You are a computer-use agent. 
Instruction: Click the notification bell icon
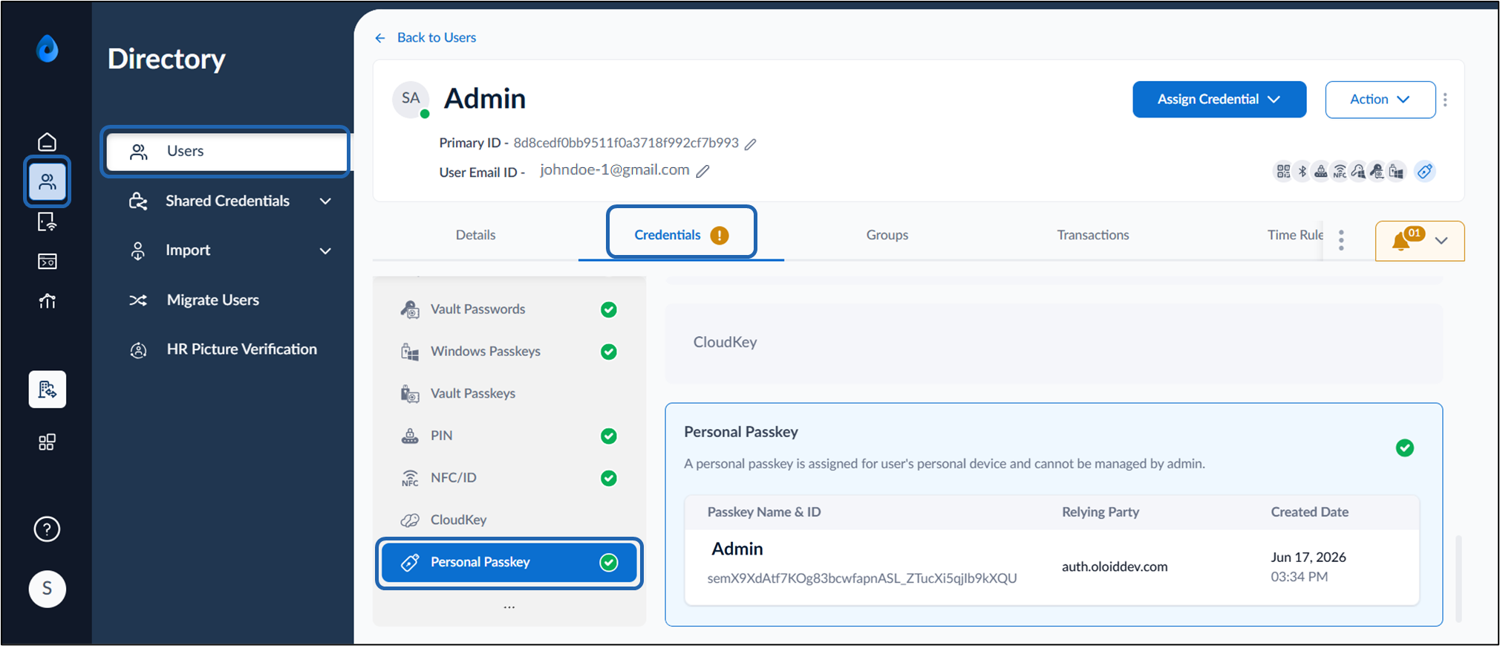1401,241
